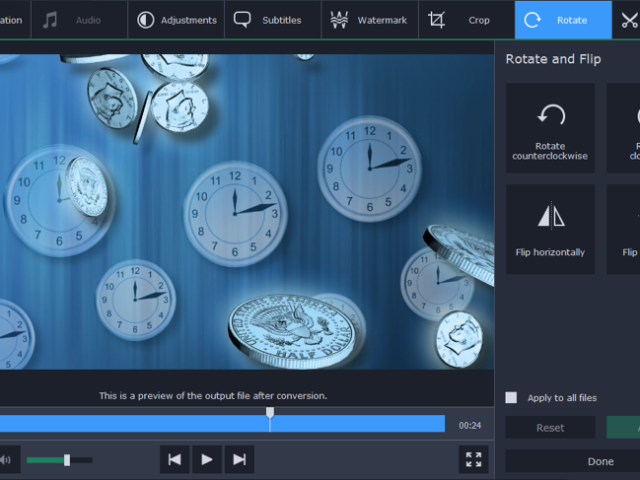
Task: Adjust the green volume slider
Action: [x=59, y=460]
